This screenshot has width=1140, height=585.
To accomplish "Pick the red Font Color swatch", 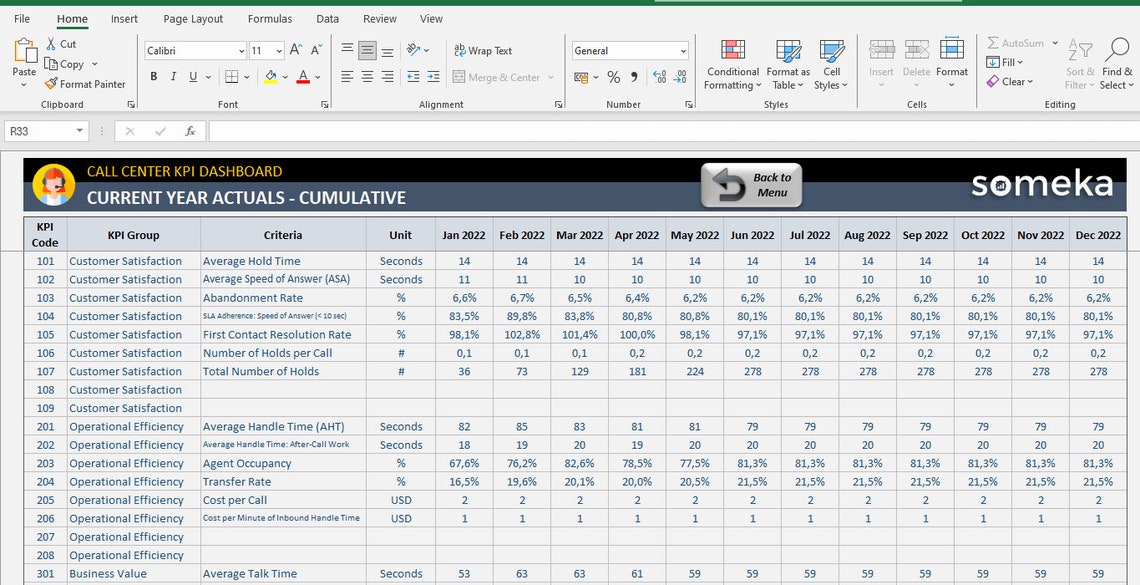I will (x=303, y=76).
